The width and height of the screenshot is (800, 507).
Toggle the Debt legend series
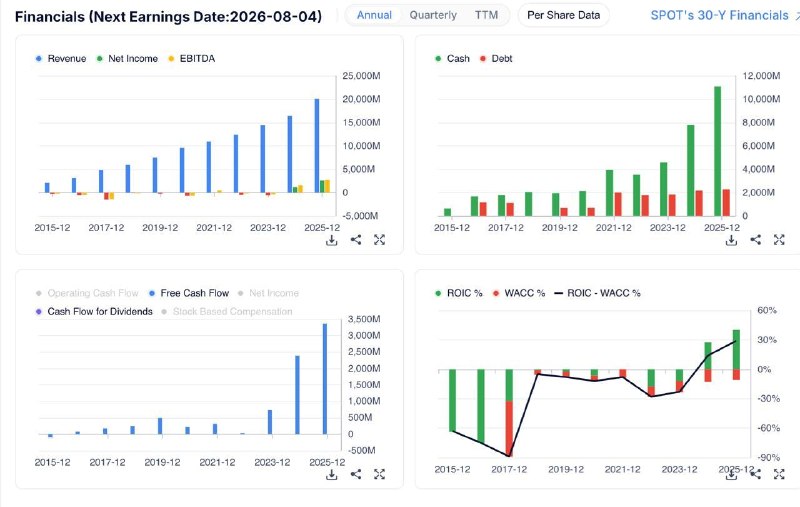tap(496, 59)
